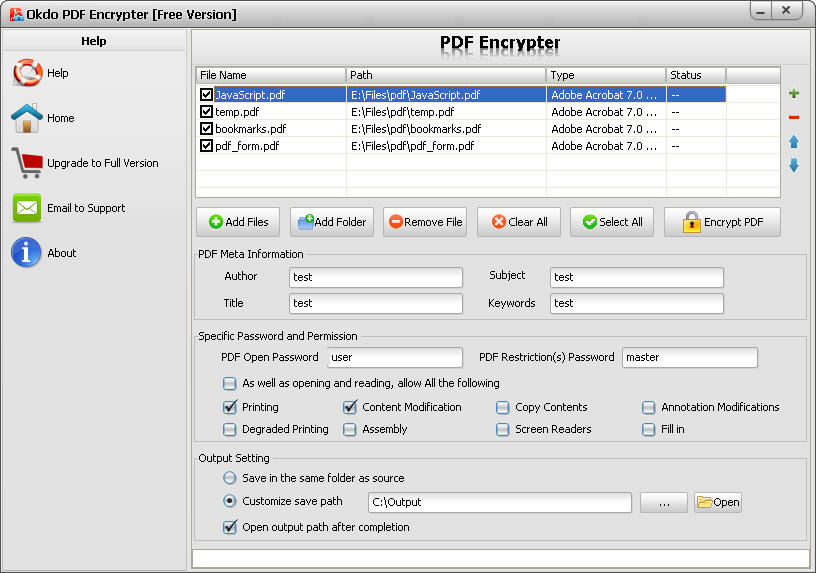Viewport: 816px width, 573px height.
Task: Uncheck temp.pdf file checkbox
Action: [x=206, y=111]
